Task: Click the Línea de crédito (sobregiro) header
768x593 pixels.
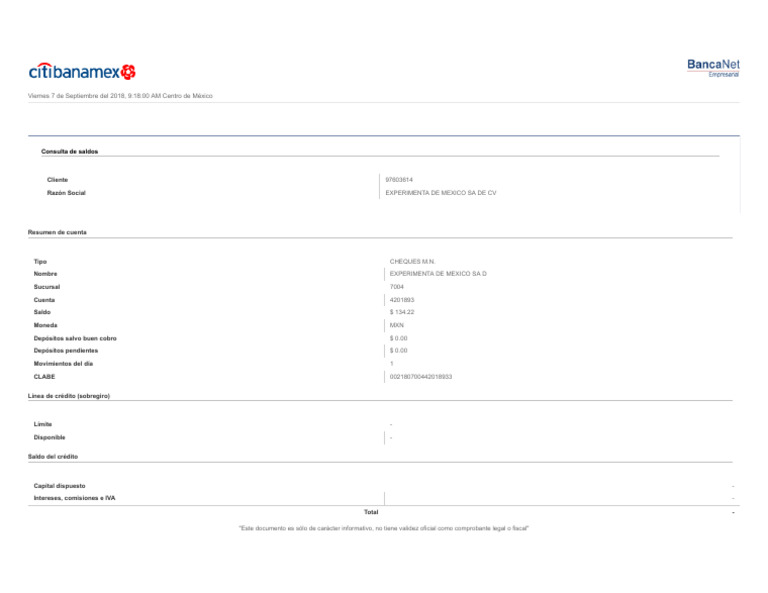Action: coord(69,396)
